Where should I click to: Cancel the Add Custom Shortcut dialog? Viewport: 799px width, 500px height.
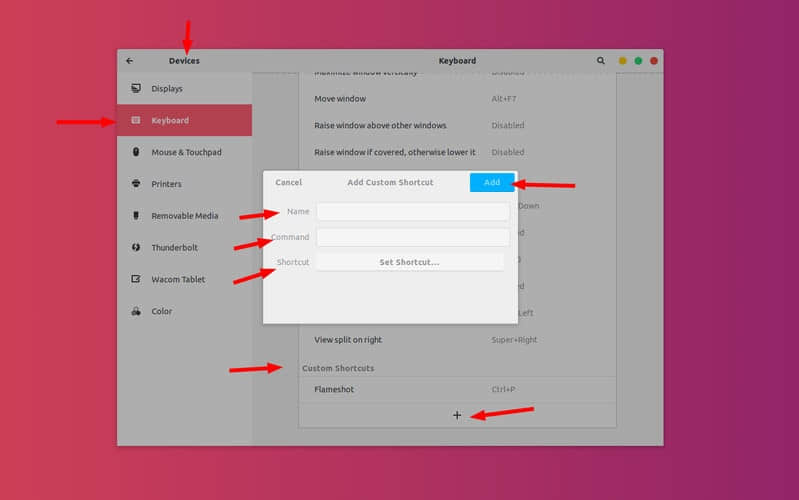[x=288, y=182]
